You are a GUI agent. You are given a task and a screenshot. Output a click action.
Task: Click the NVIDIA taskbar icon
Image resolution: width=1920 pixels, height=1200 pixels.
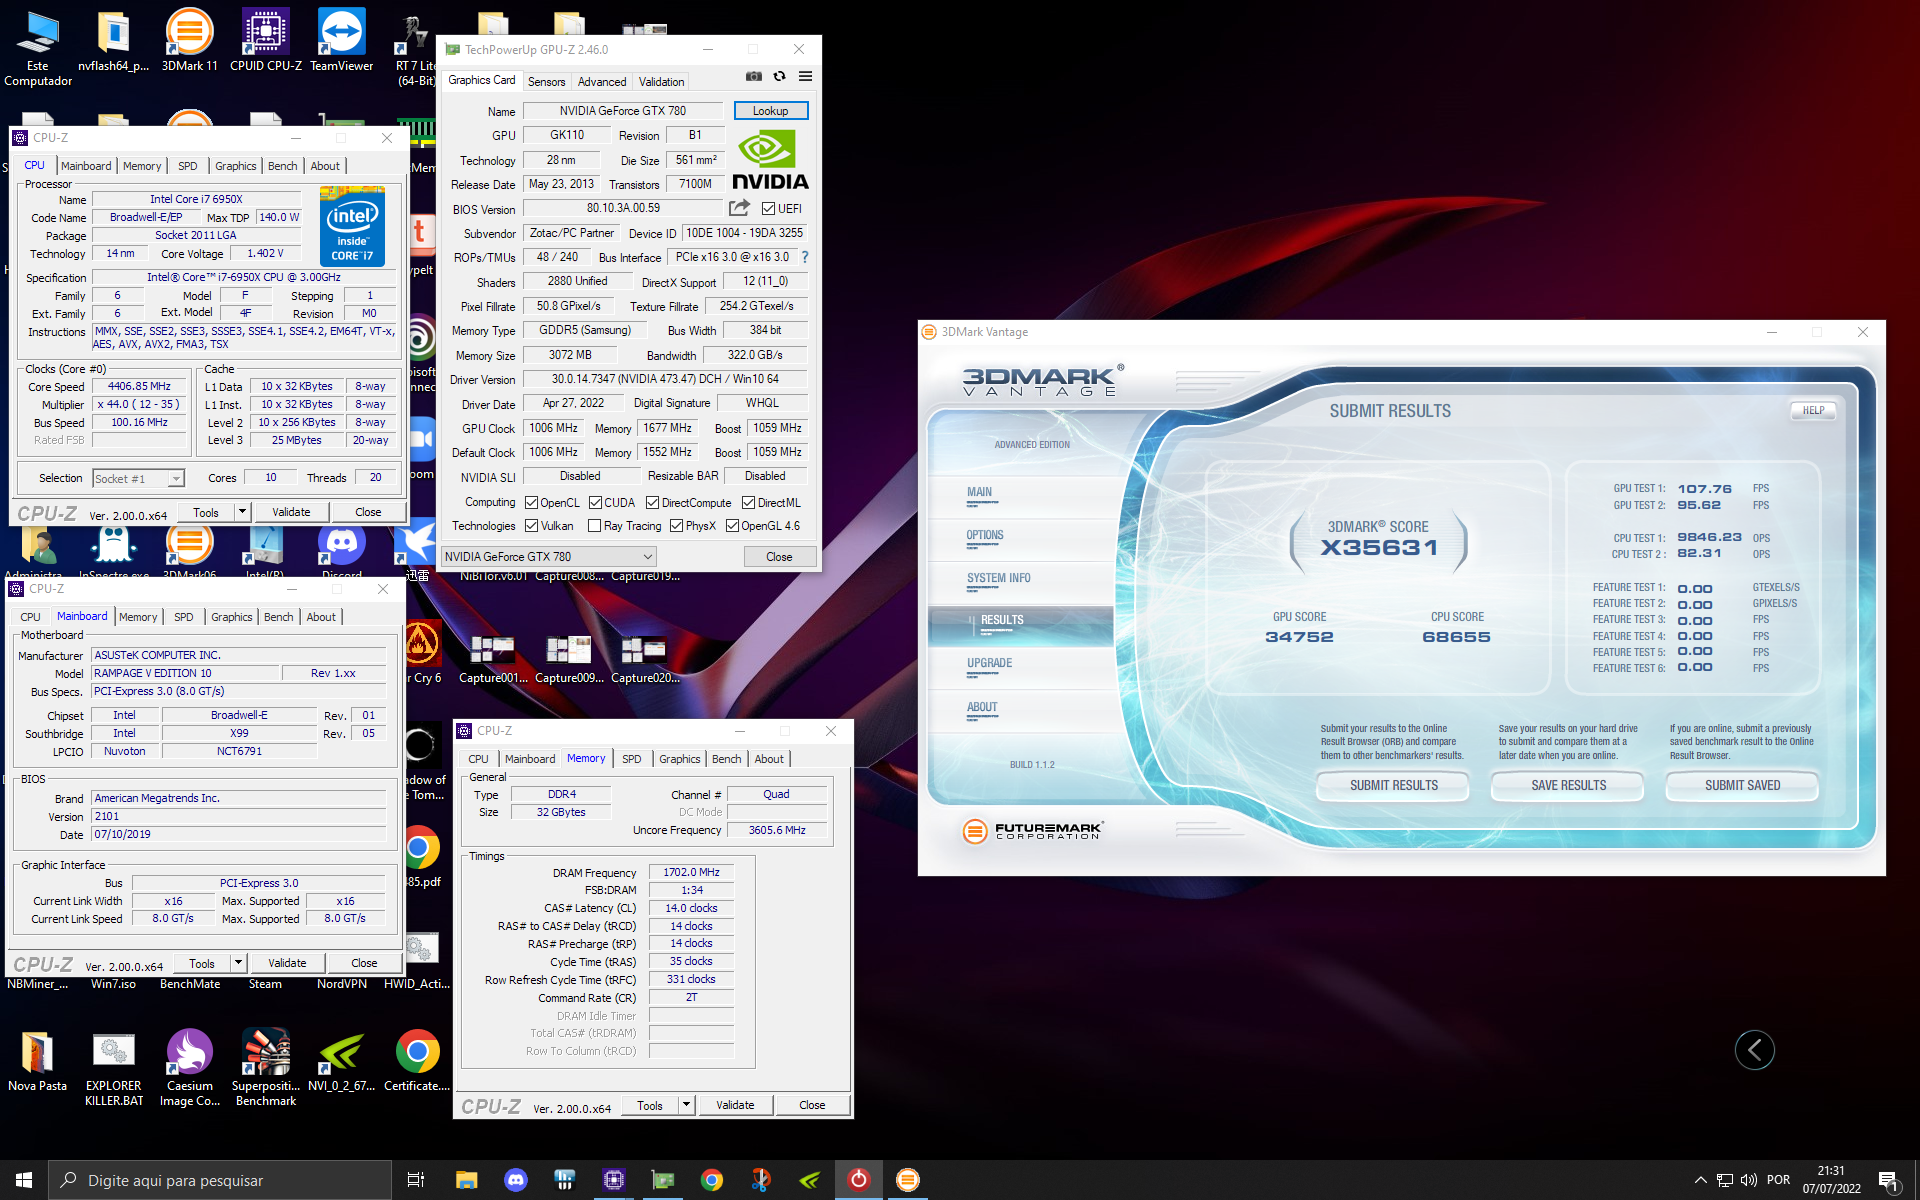[810, 1180]
